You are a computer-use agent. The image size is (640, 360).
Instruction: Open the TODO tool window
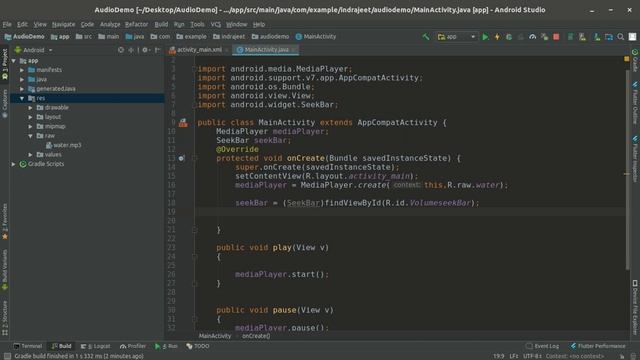coord(198,346)
